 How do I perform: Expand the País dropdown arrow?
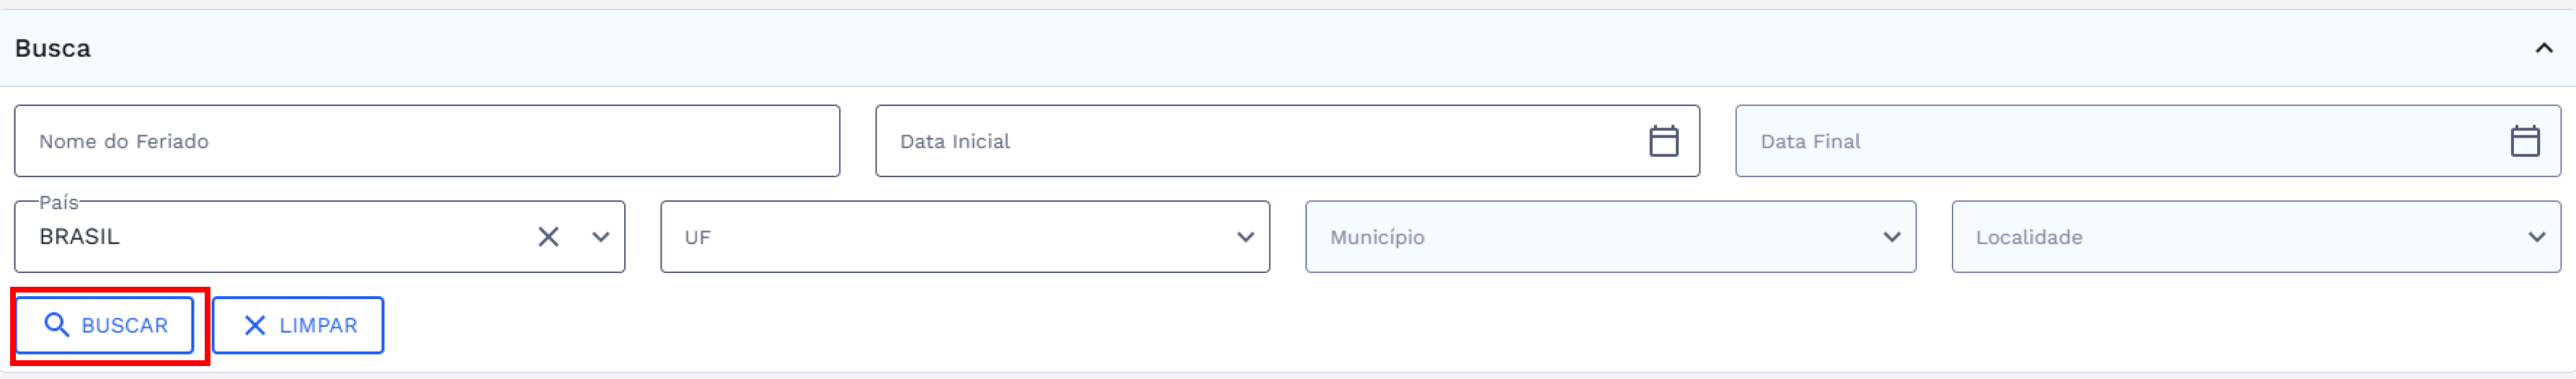coord(600,237)
